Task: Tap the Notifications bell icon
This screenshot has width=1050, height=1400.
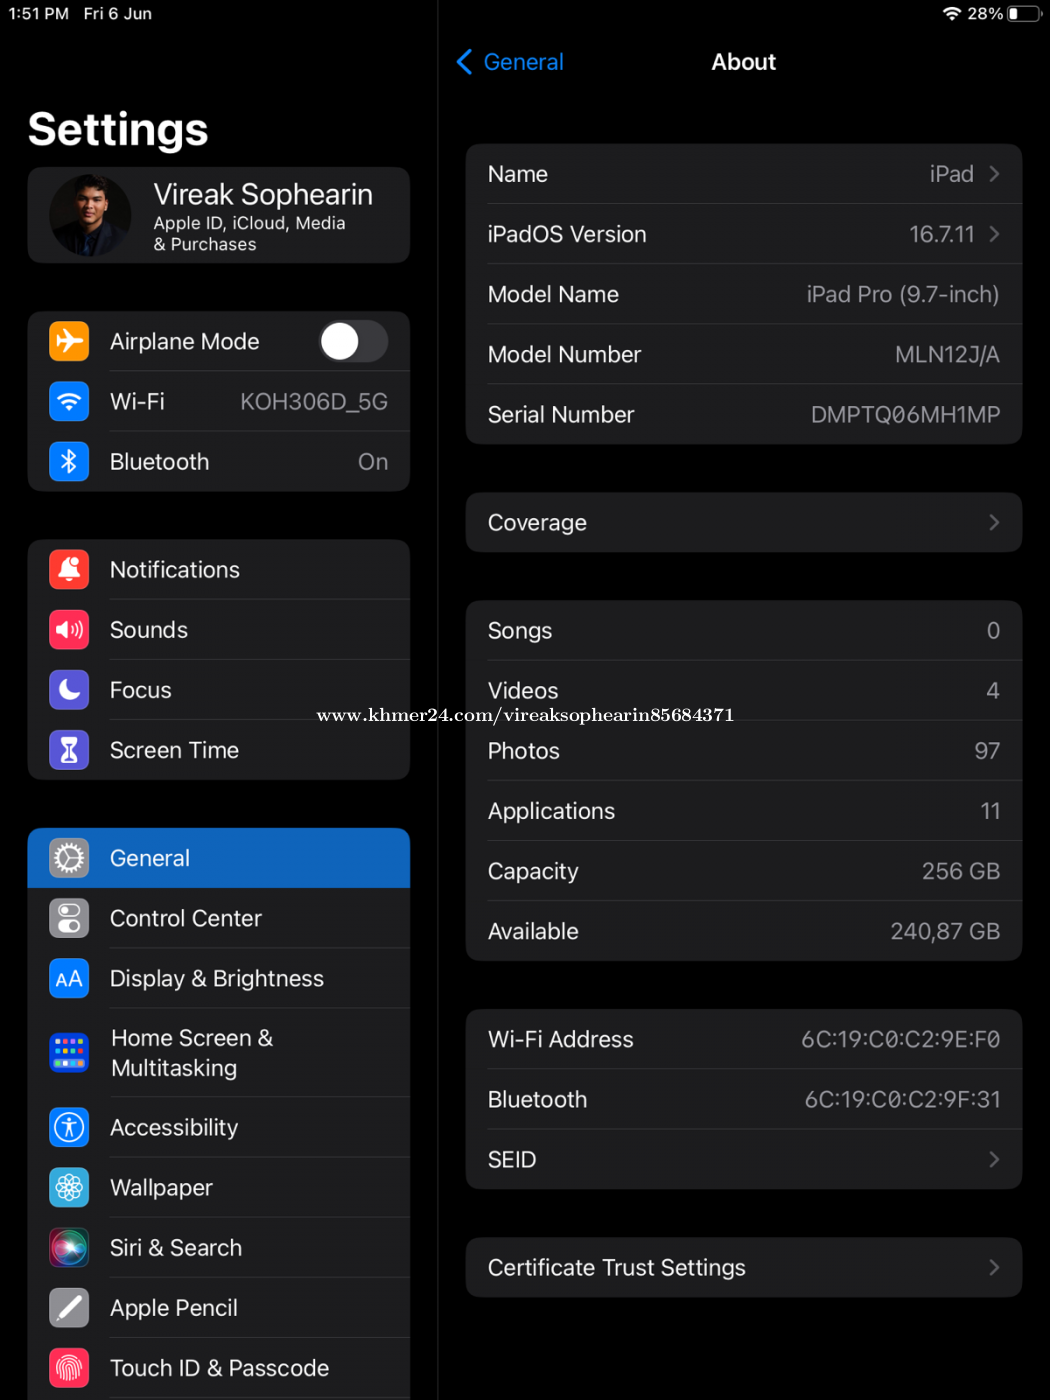Action: click(x=69, y=569)
